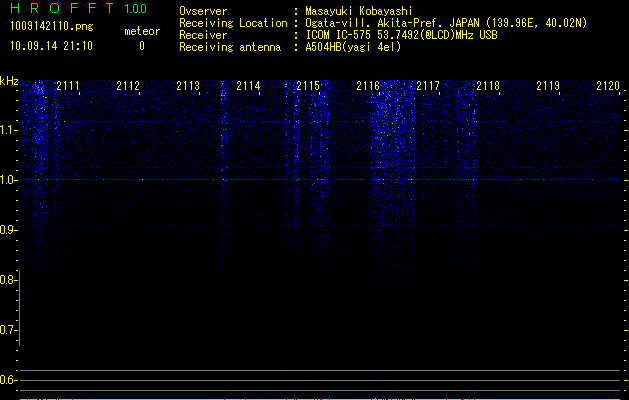Image resolution: width=629 pixels, height=400 pixels.
Task: Click the Receiver label
Action: (x=203, y=35)
